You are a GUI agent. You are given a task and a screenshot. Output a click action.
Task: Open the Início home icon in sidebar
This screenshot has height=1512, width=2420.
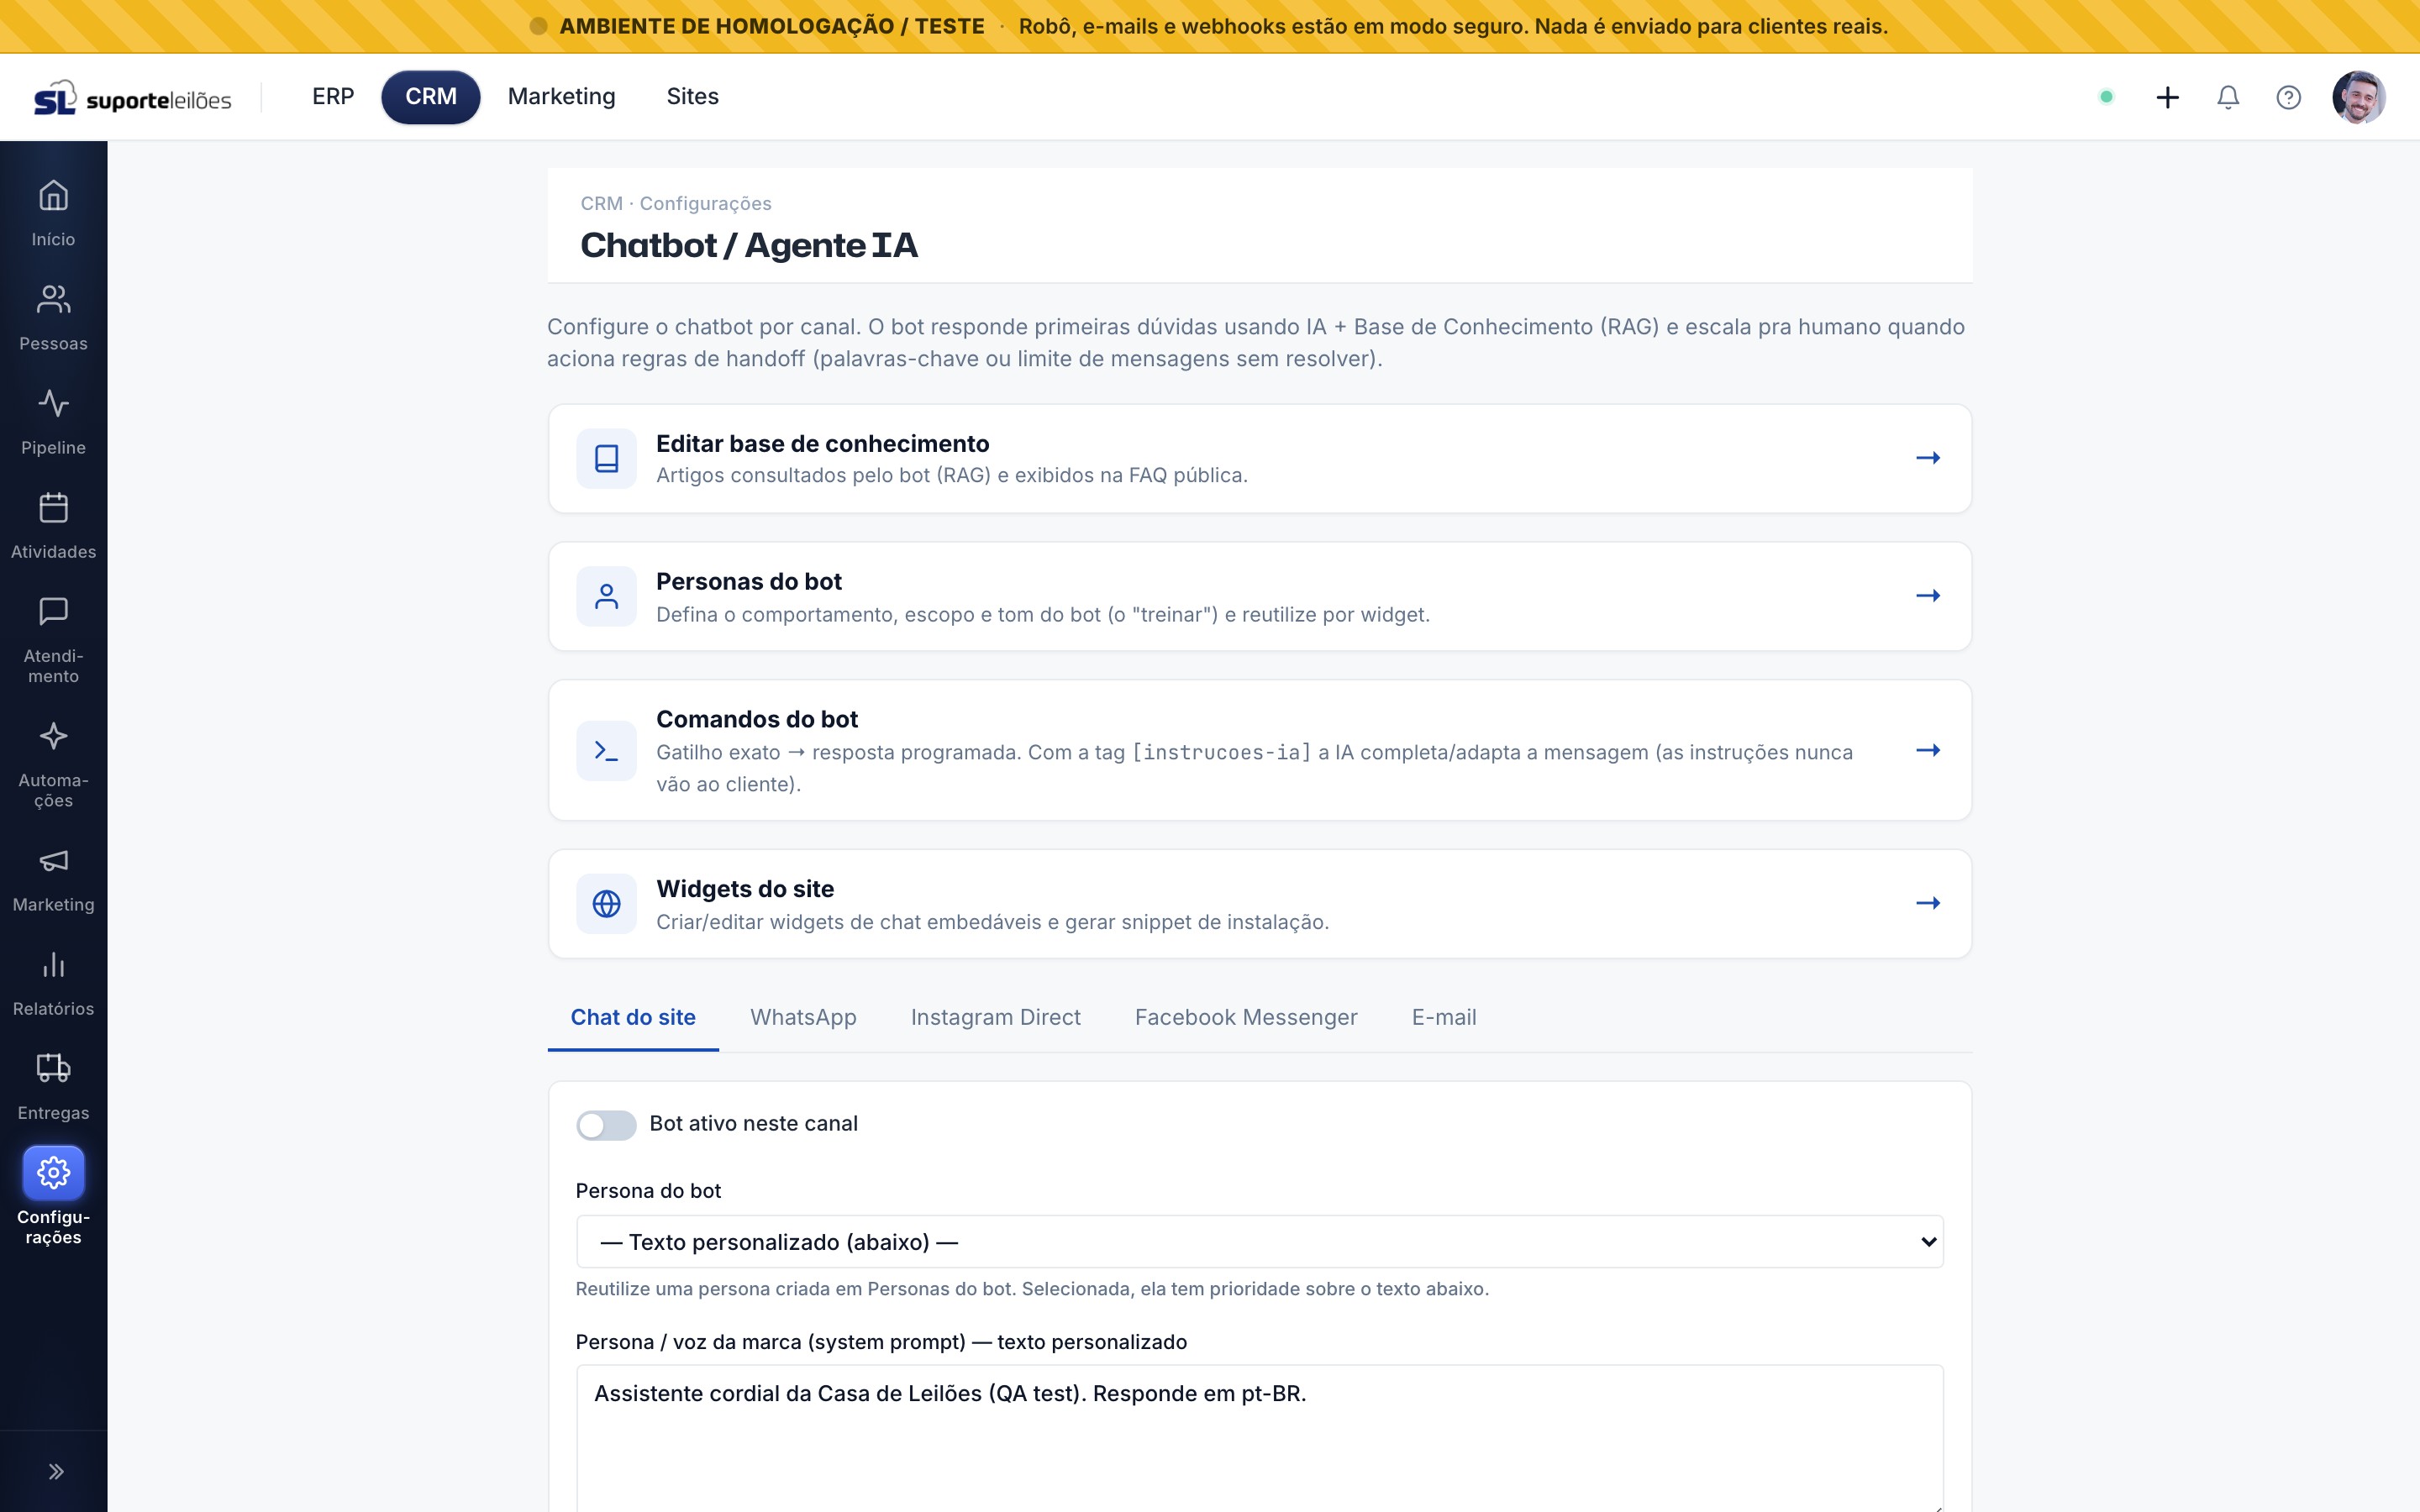[x=53, y=195]
